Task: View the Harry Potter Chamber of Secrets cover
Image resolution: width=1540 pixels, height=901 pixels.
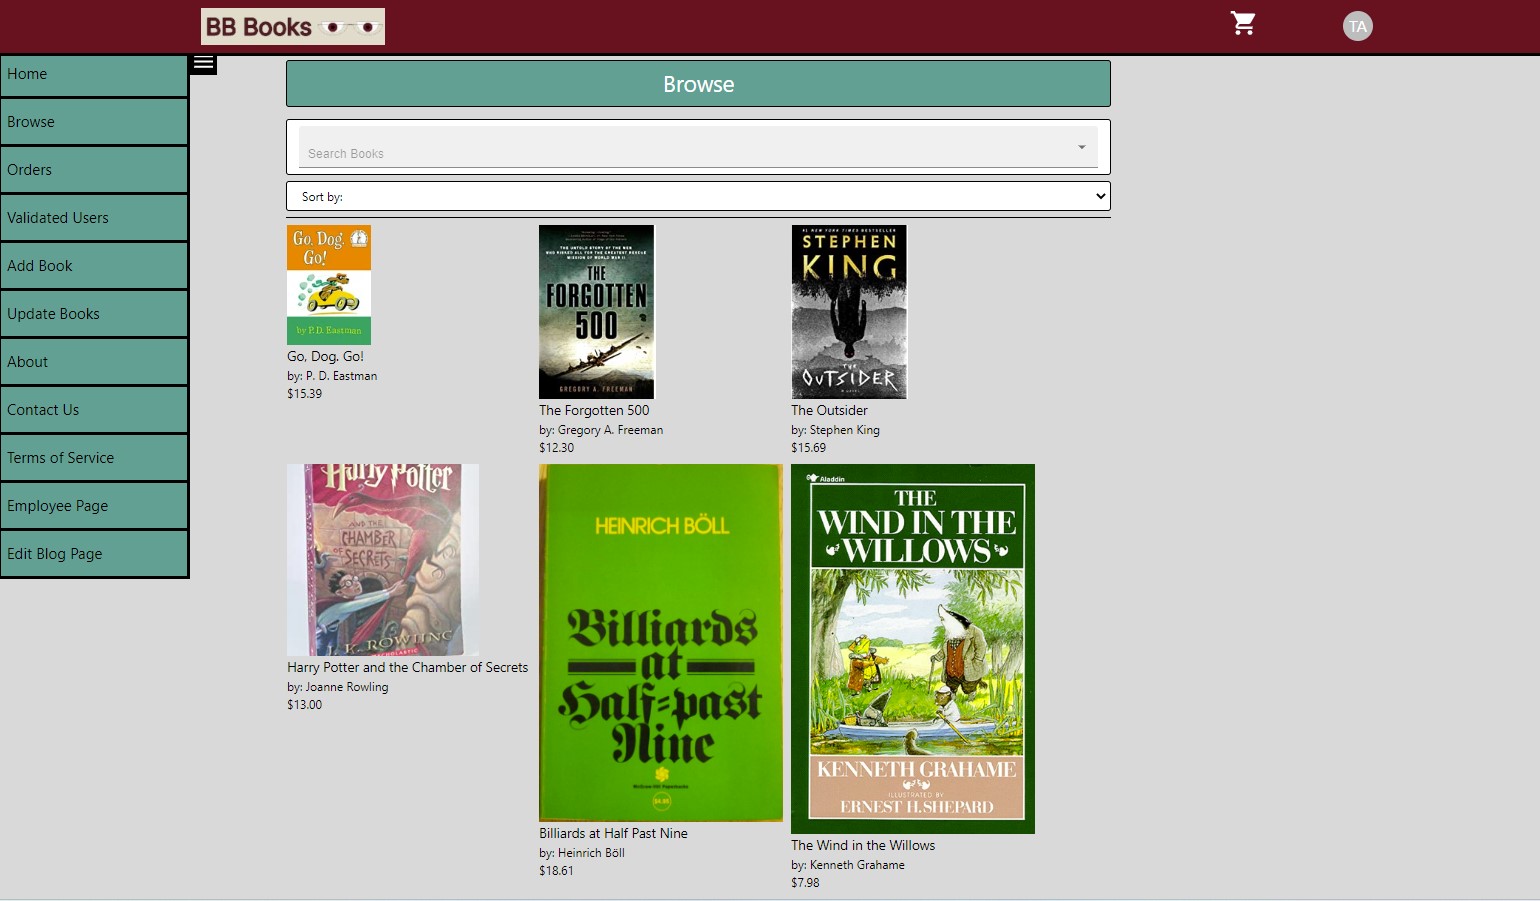Action: (x=383, y=560)
